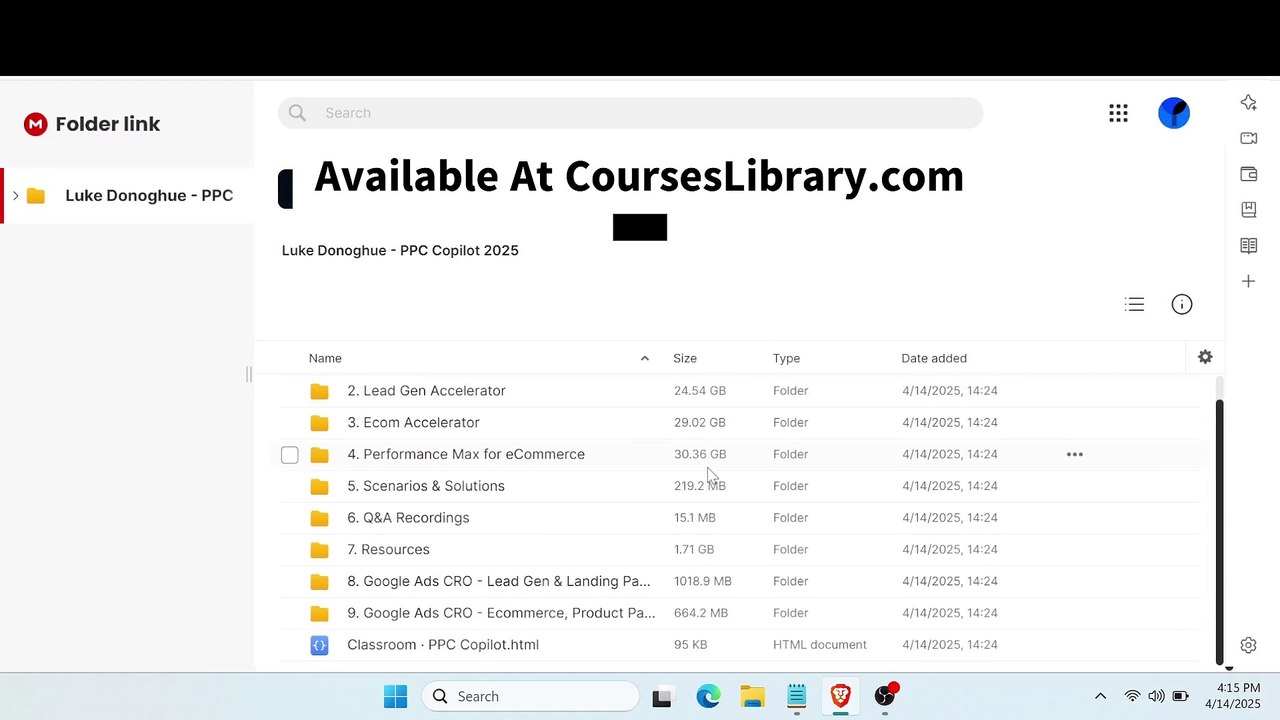This screenshot has width=1280, height=720.
Task: Open column settings gear icon
Action: pos(1205,357)
